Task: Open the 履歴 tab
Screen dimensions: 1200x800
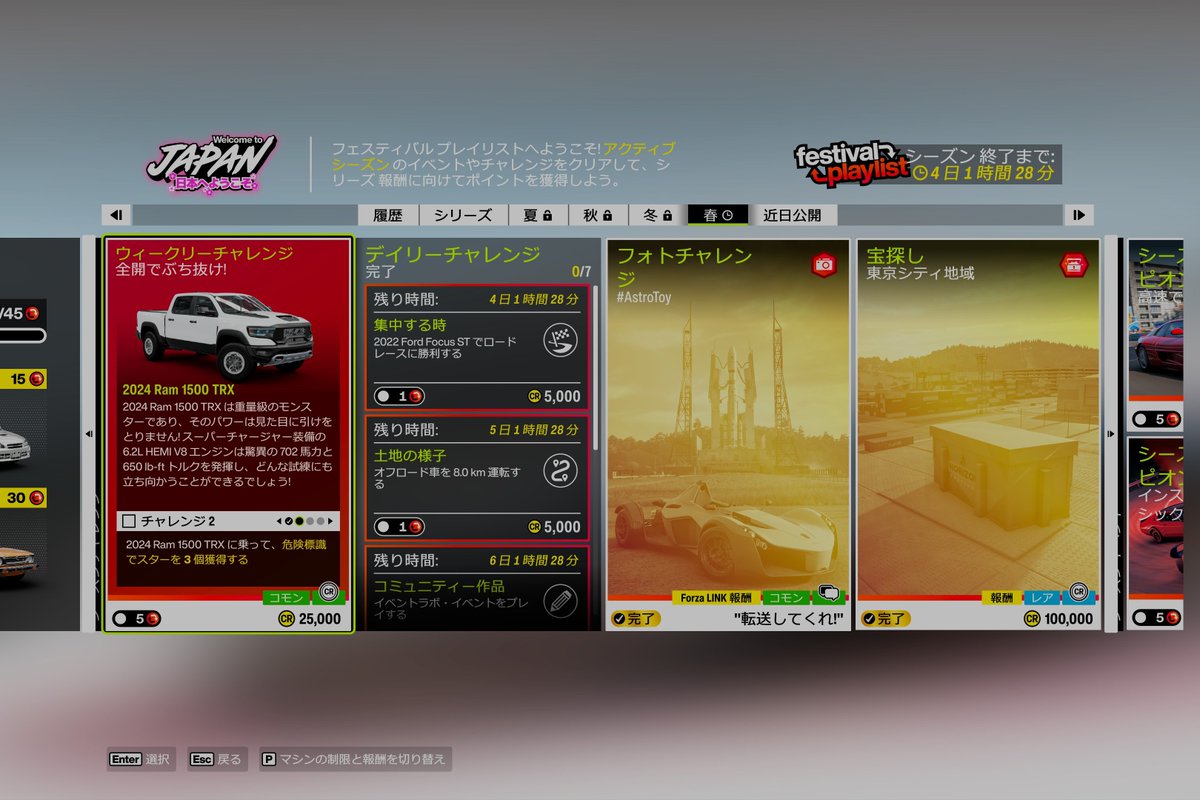Action: pyautogui.click(x=388, y=215)
